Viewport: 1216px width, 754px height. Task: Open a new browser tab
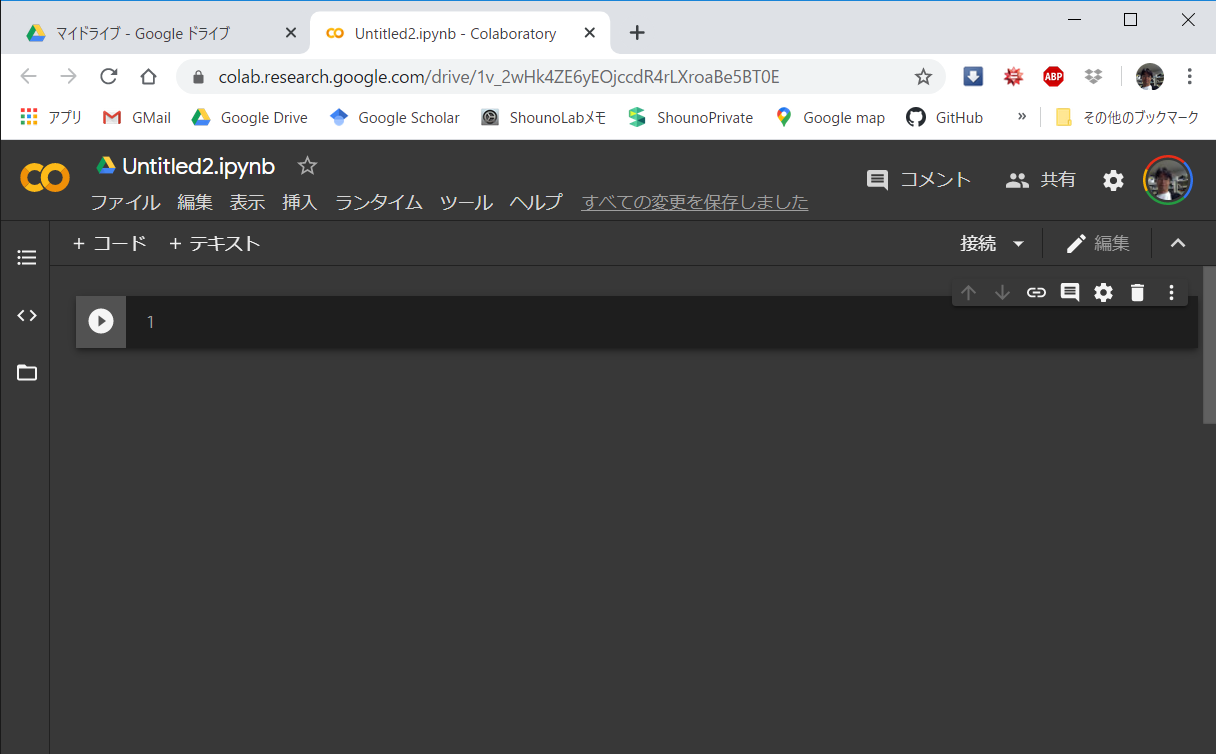tap(637, 33)
